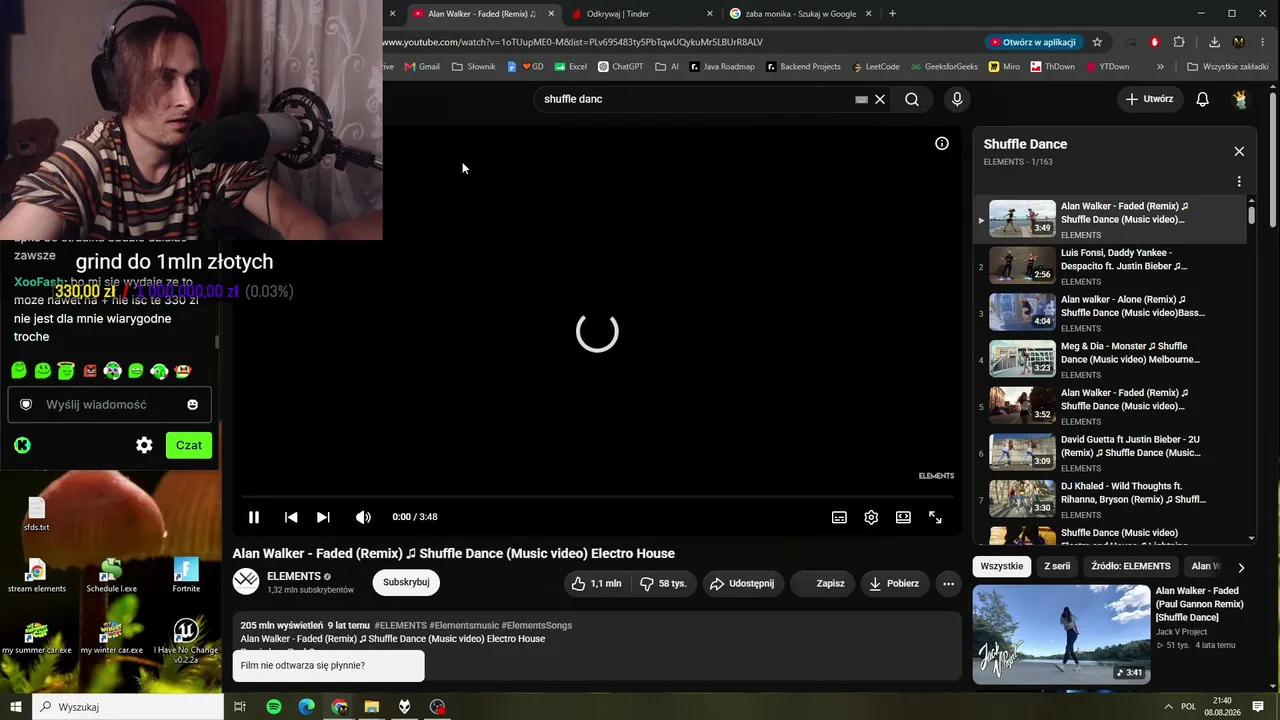Select the sfds.txt desktop file
The image size is (1280, 720).
coord(37,514)
